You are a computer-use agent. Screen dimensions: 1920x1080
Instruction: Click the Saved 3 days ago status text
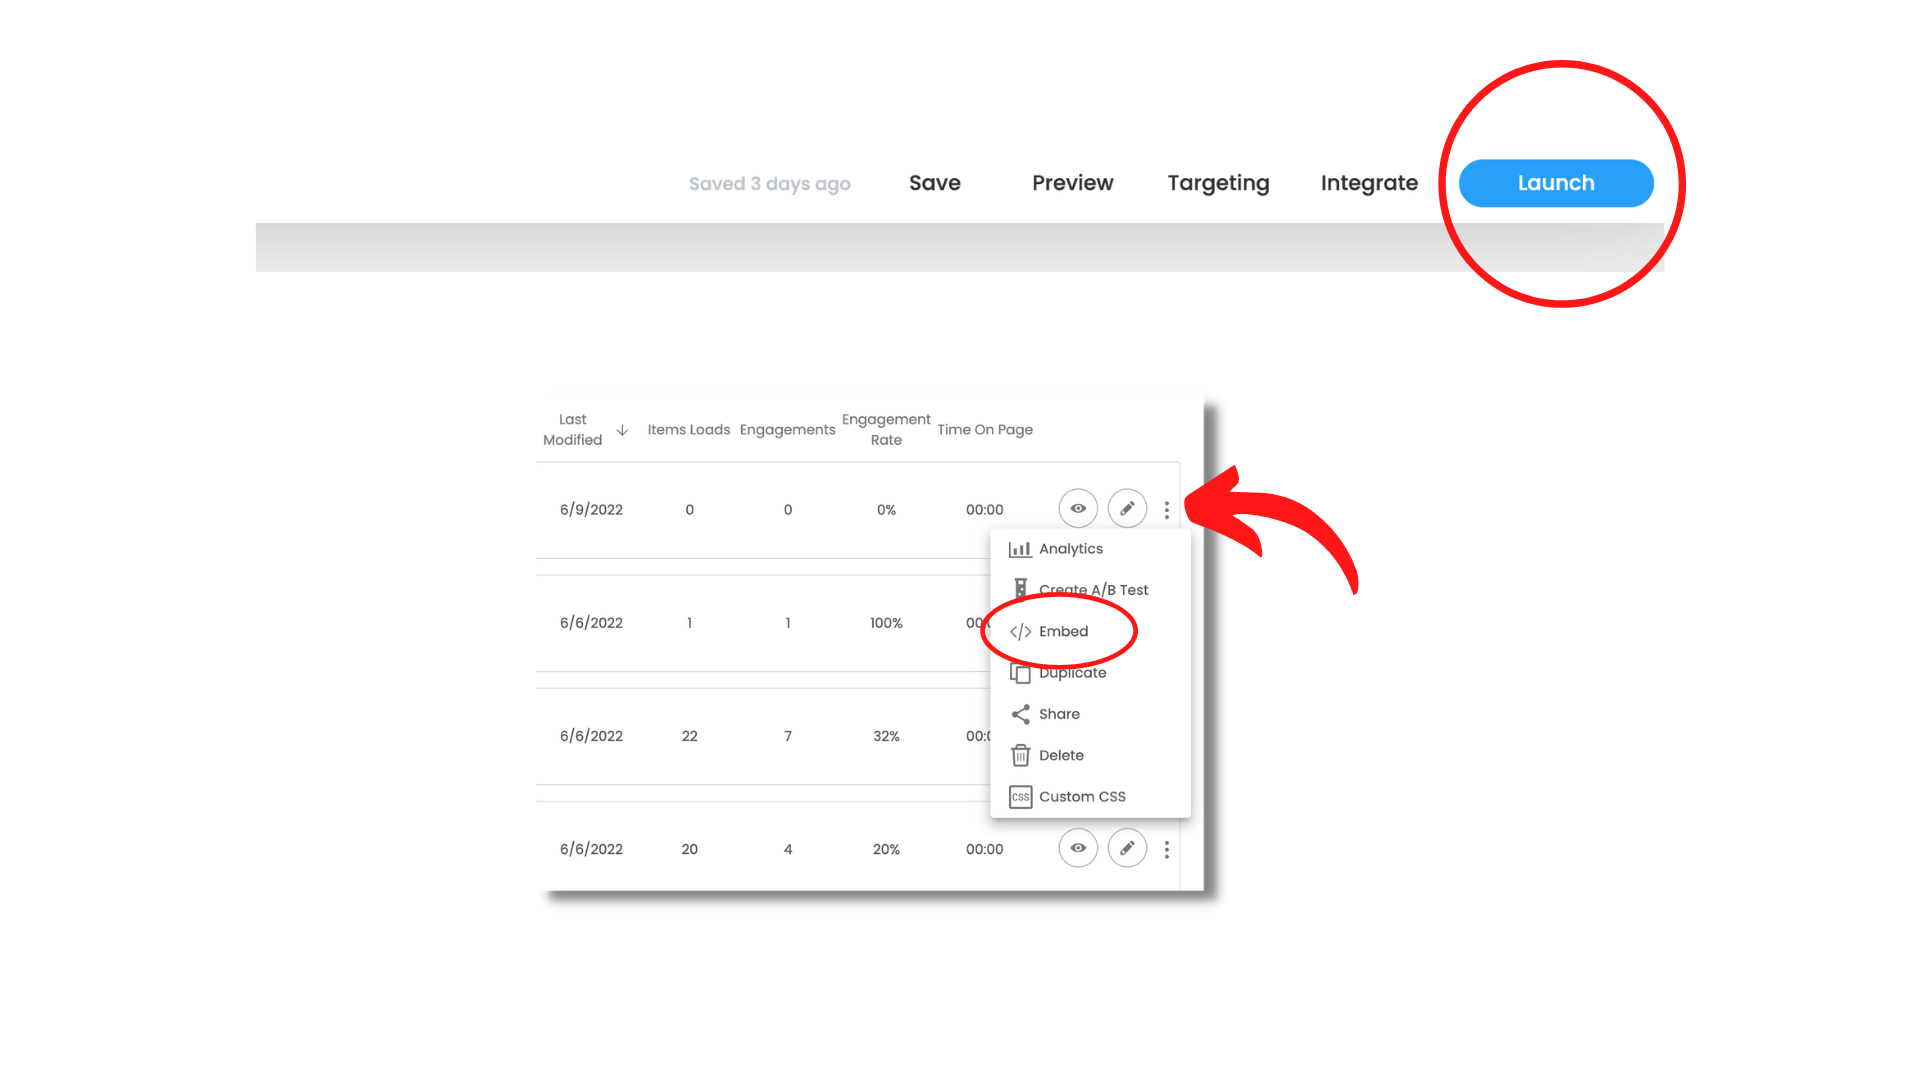click(x=770, y=184)
